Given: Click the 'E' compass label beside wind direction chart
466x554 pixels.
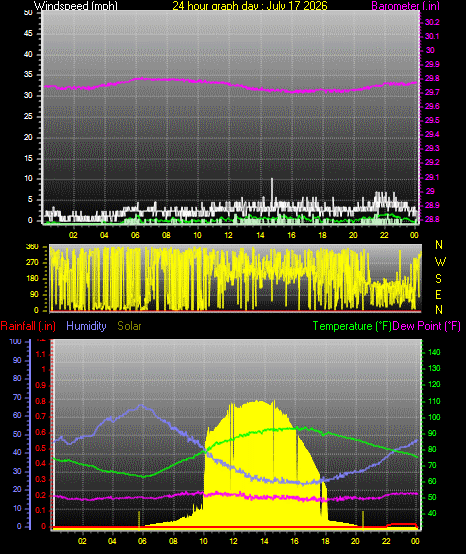Looking at the screenshot, I should click(x=438, y=294).
